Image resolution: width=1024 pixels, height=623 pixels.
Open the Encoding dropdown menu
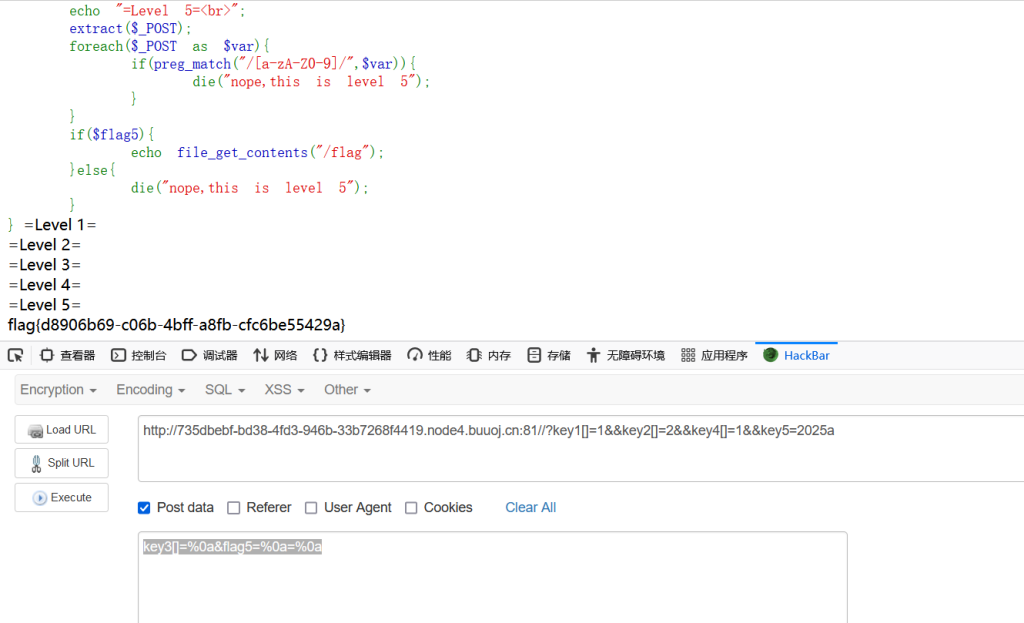pos(151,390)
